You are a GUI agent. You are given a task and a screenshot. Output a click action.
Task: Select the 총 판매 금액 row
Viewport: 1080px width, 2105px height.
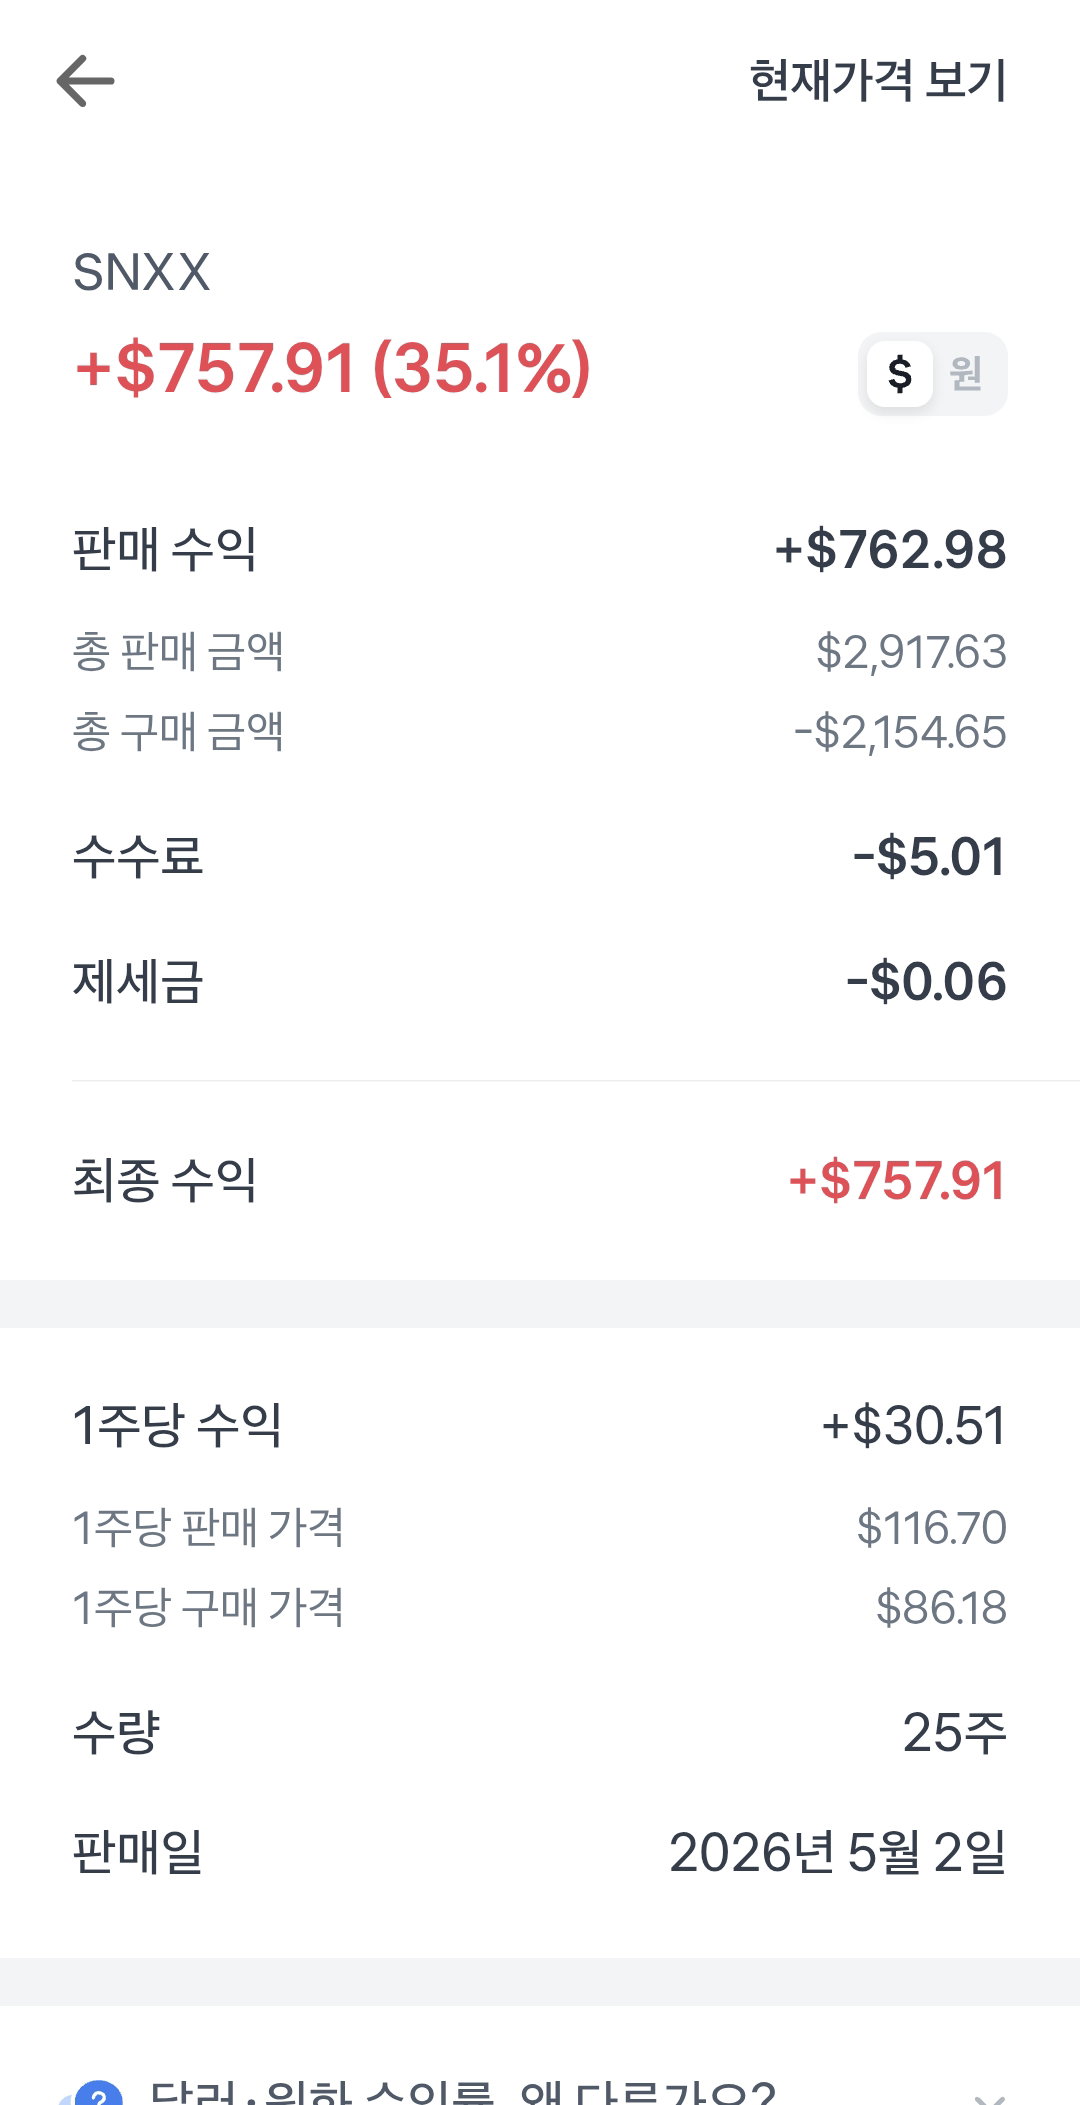pos(540,652)
